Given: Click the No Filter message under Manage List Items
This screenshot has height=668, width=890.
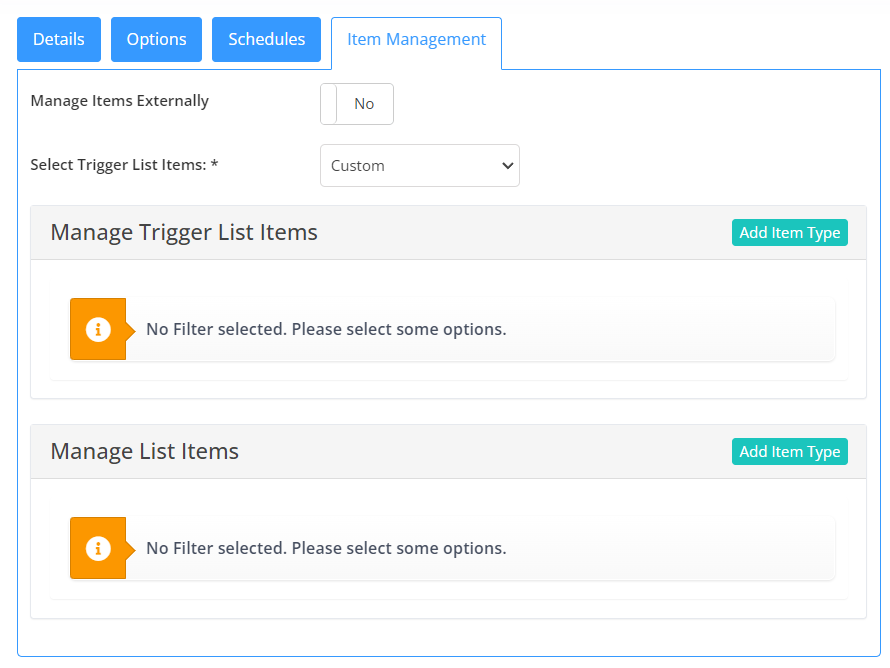Looking at the screenshot, I should [326, 548].
